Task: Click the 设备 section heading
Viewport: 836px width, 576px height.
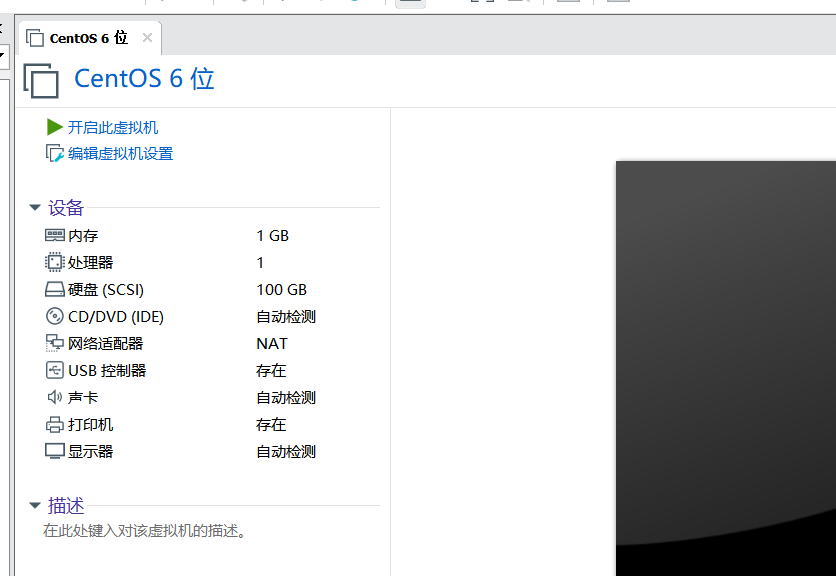Action: click(66, 207)
